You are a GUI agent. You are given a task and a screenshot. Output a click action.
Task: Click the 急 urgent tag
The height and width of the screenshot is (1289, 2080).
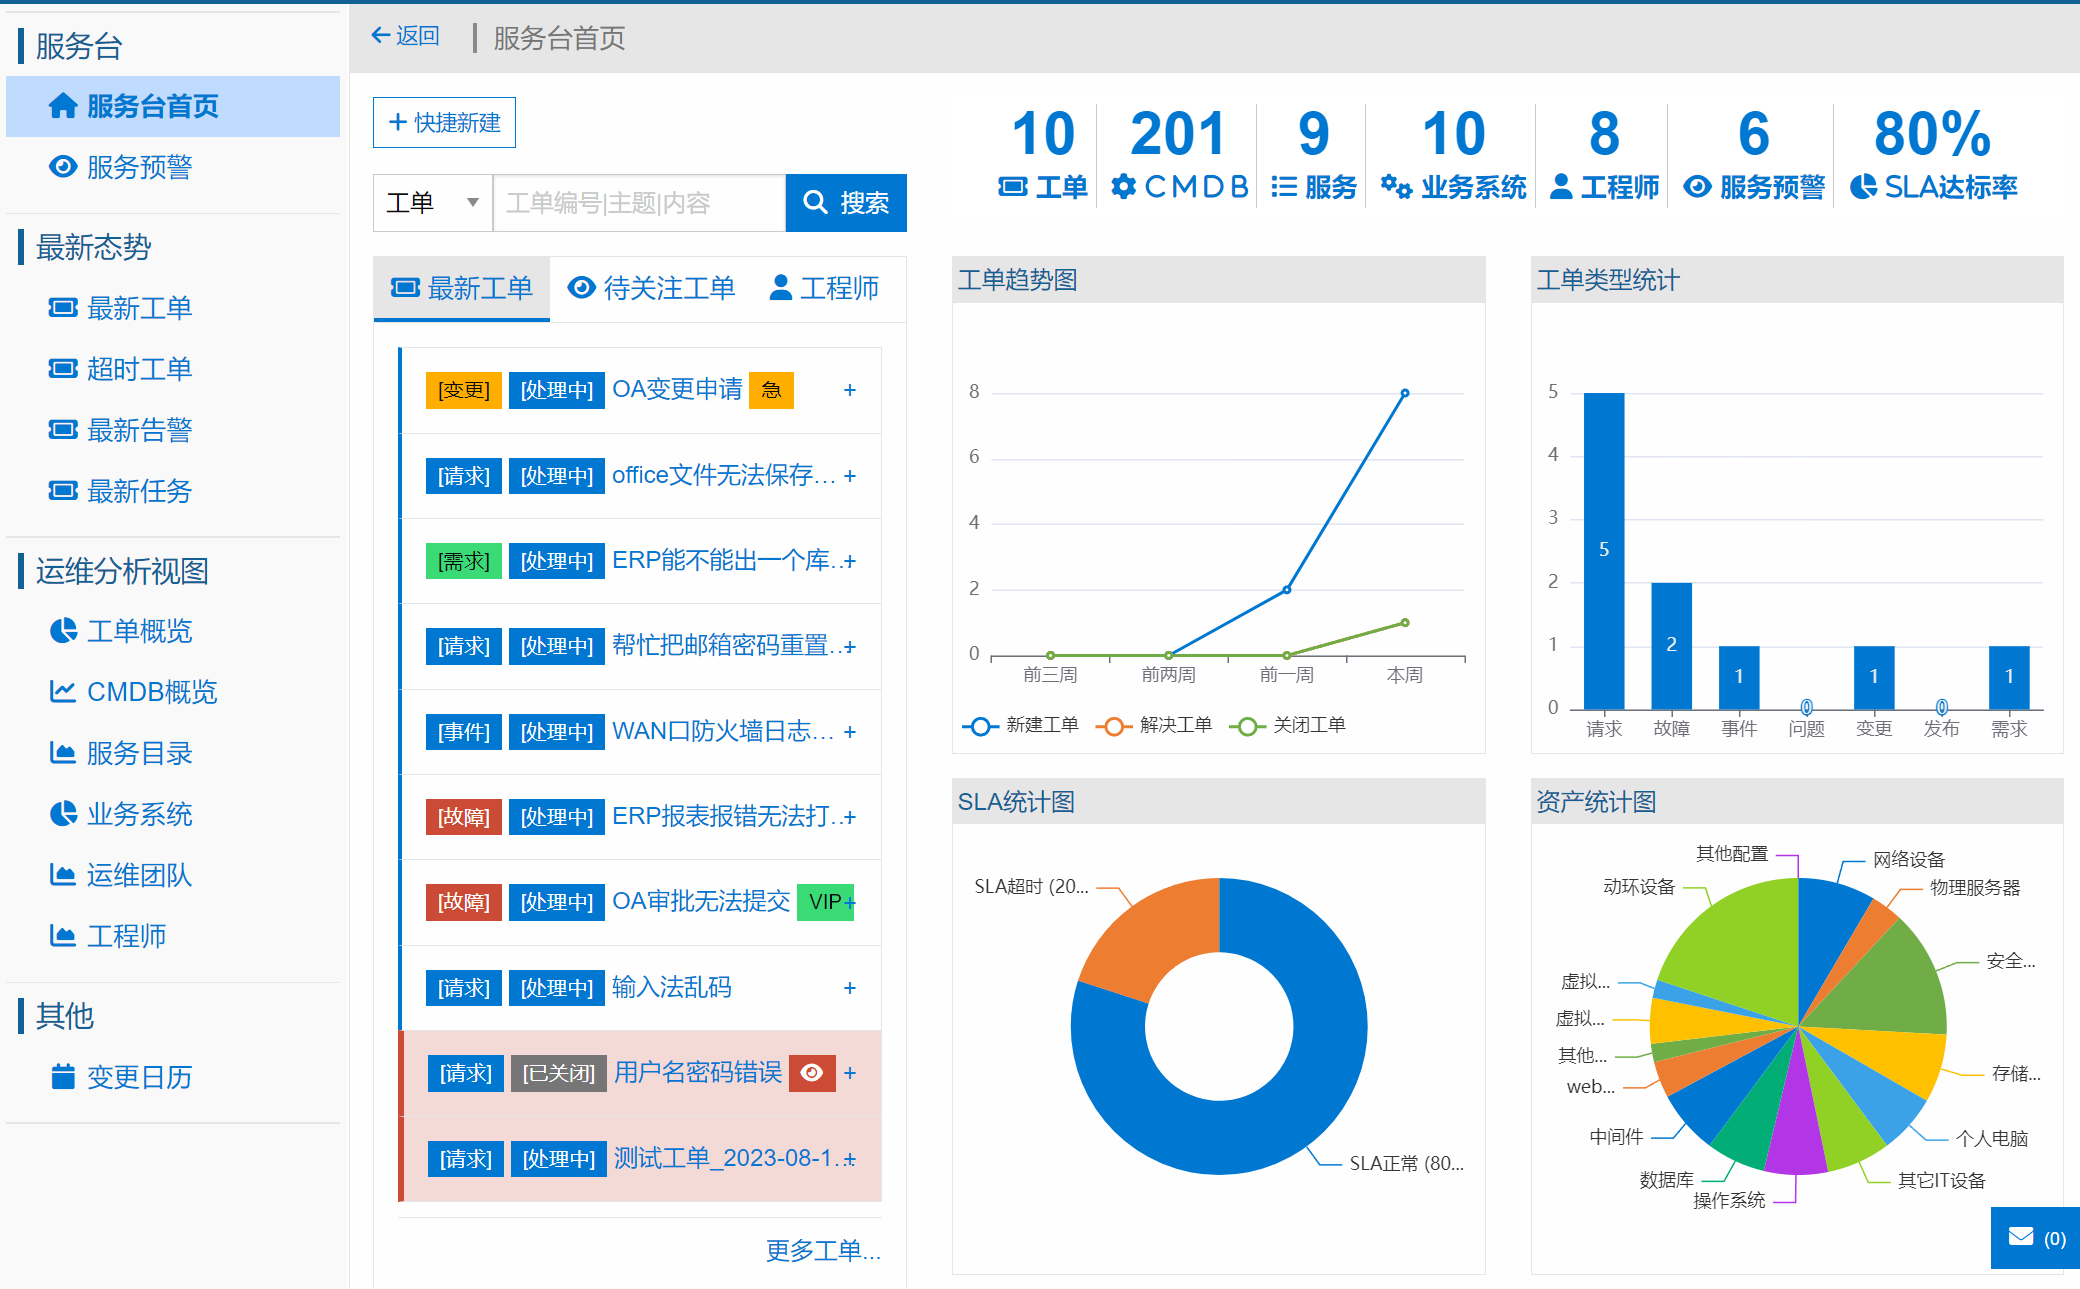coord(771,390)
